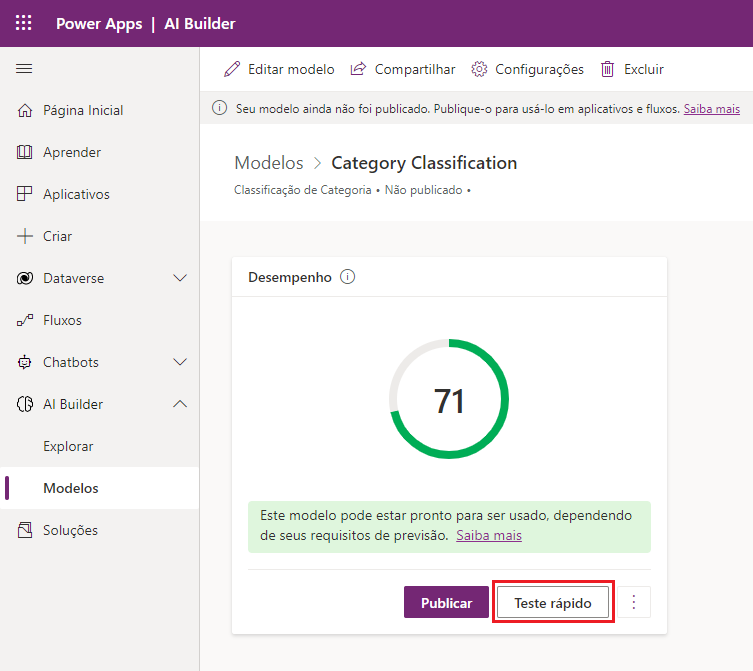The image size is (753, 671).
Task: Click Excluir in the toolbar
Action: pos(632,69)
